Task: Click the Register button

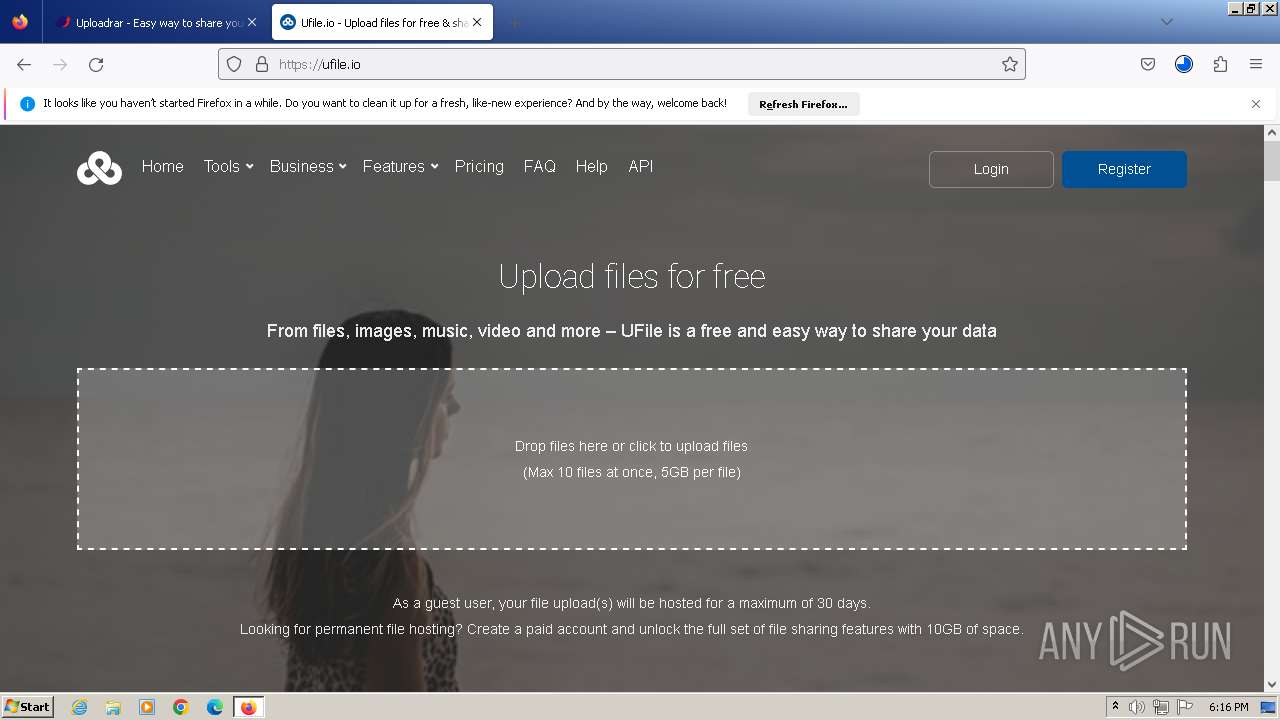Action: click(1124, 169)
